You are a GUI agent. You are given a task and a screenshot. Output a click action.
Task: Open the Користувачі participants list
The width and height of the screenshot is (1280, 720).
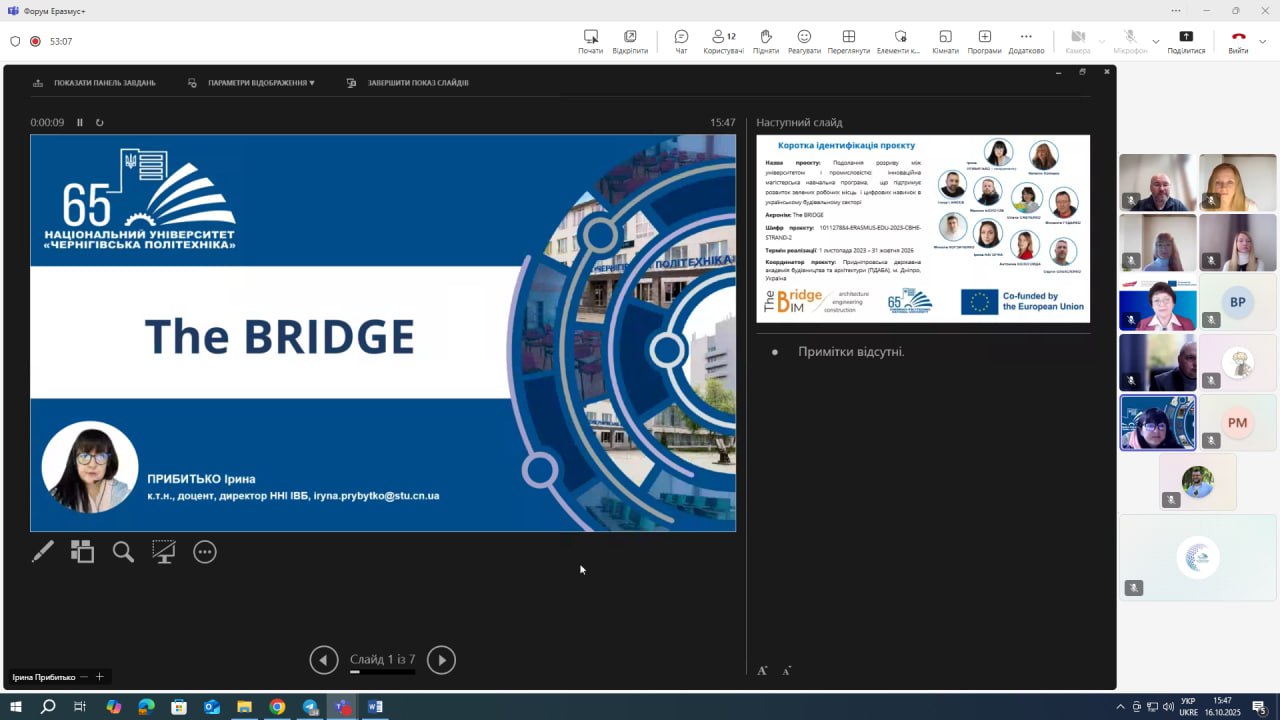coord(723,41)
